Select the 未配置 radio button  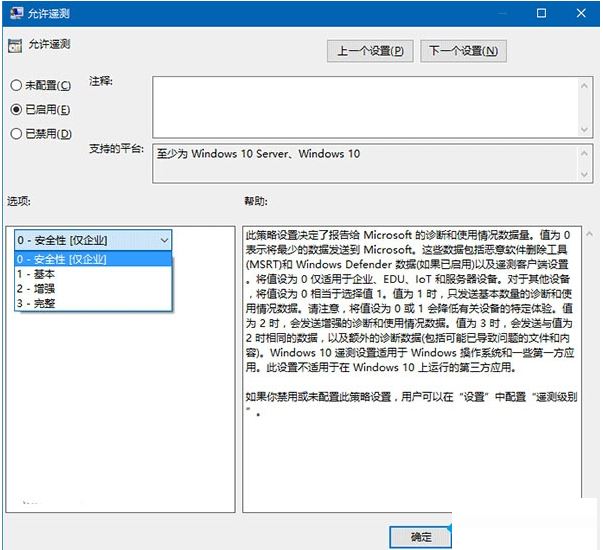coord(16,85)
